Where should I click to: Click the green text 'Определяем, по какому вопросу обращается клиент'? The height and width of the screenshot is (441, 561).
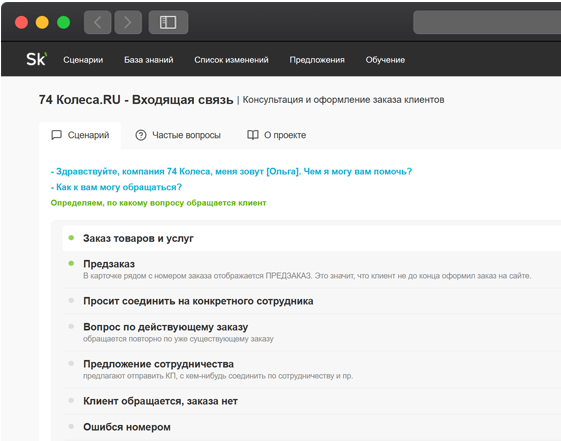point(158,203)
